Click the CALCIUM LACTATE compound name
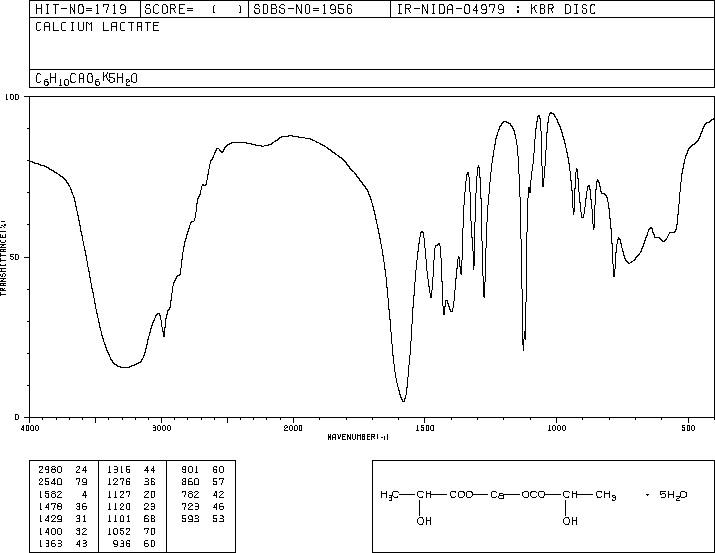Image resolution: width=715 pixels, height=553 pixels. 97,26
